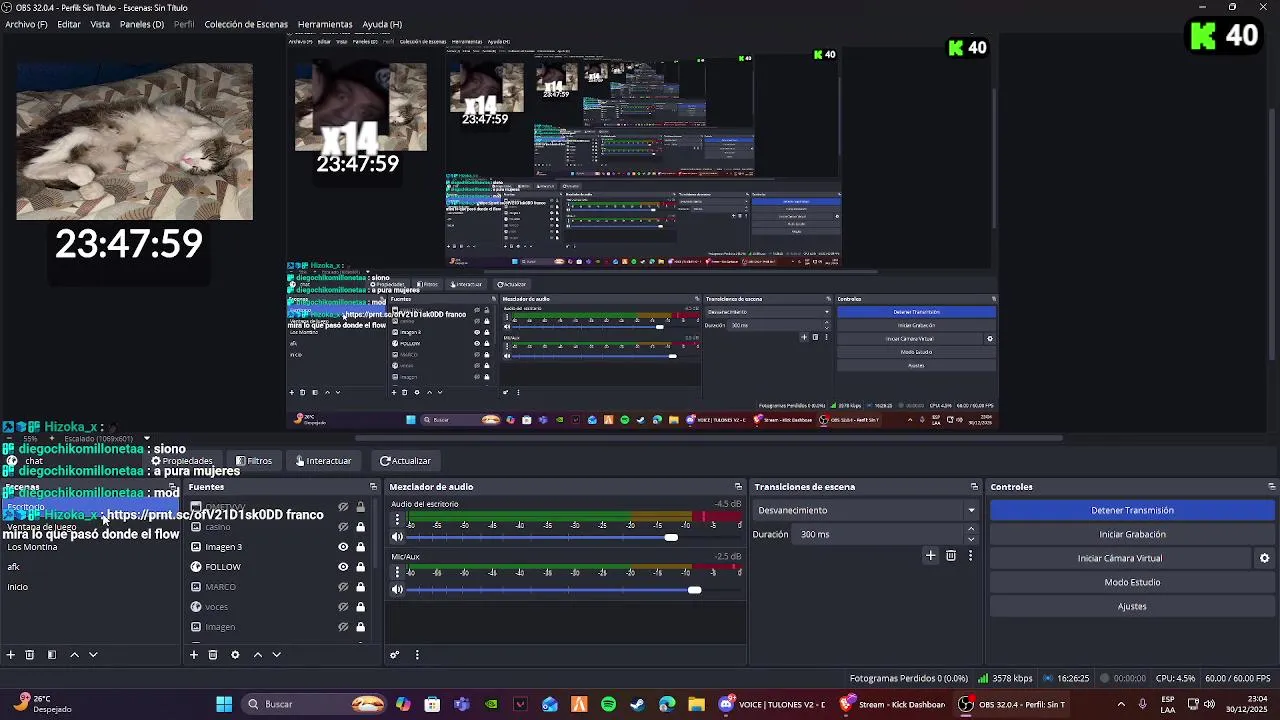This screenshot has width=1280, height=720.
Task: Show the voces source eye toggle
Action: click(x=343, y=607)
